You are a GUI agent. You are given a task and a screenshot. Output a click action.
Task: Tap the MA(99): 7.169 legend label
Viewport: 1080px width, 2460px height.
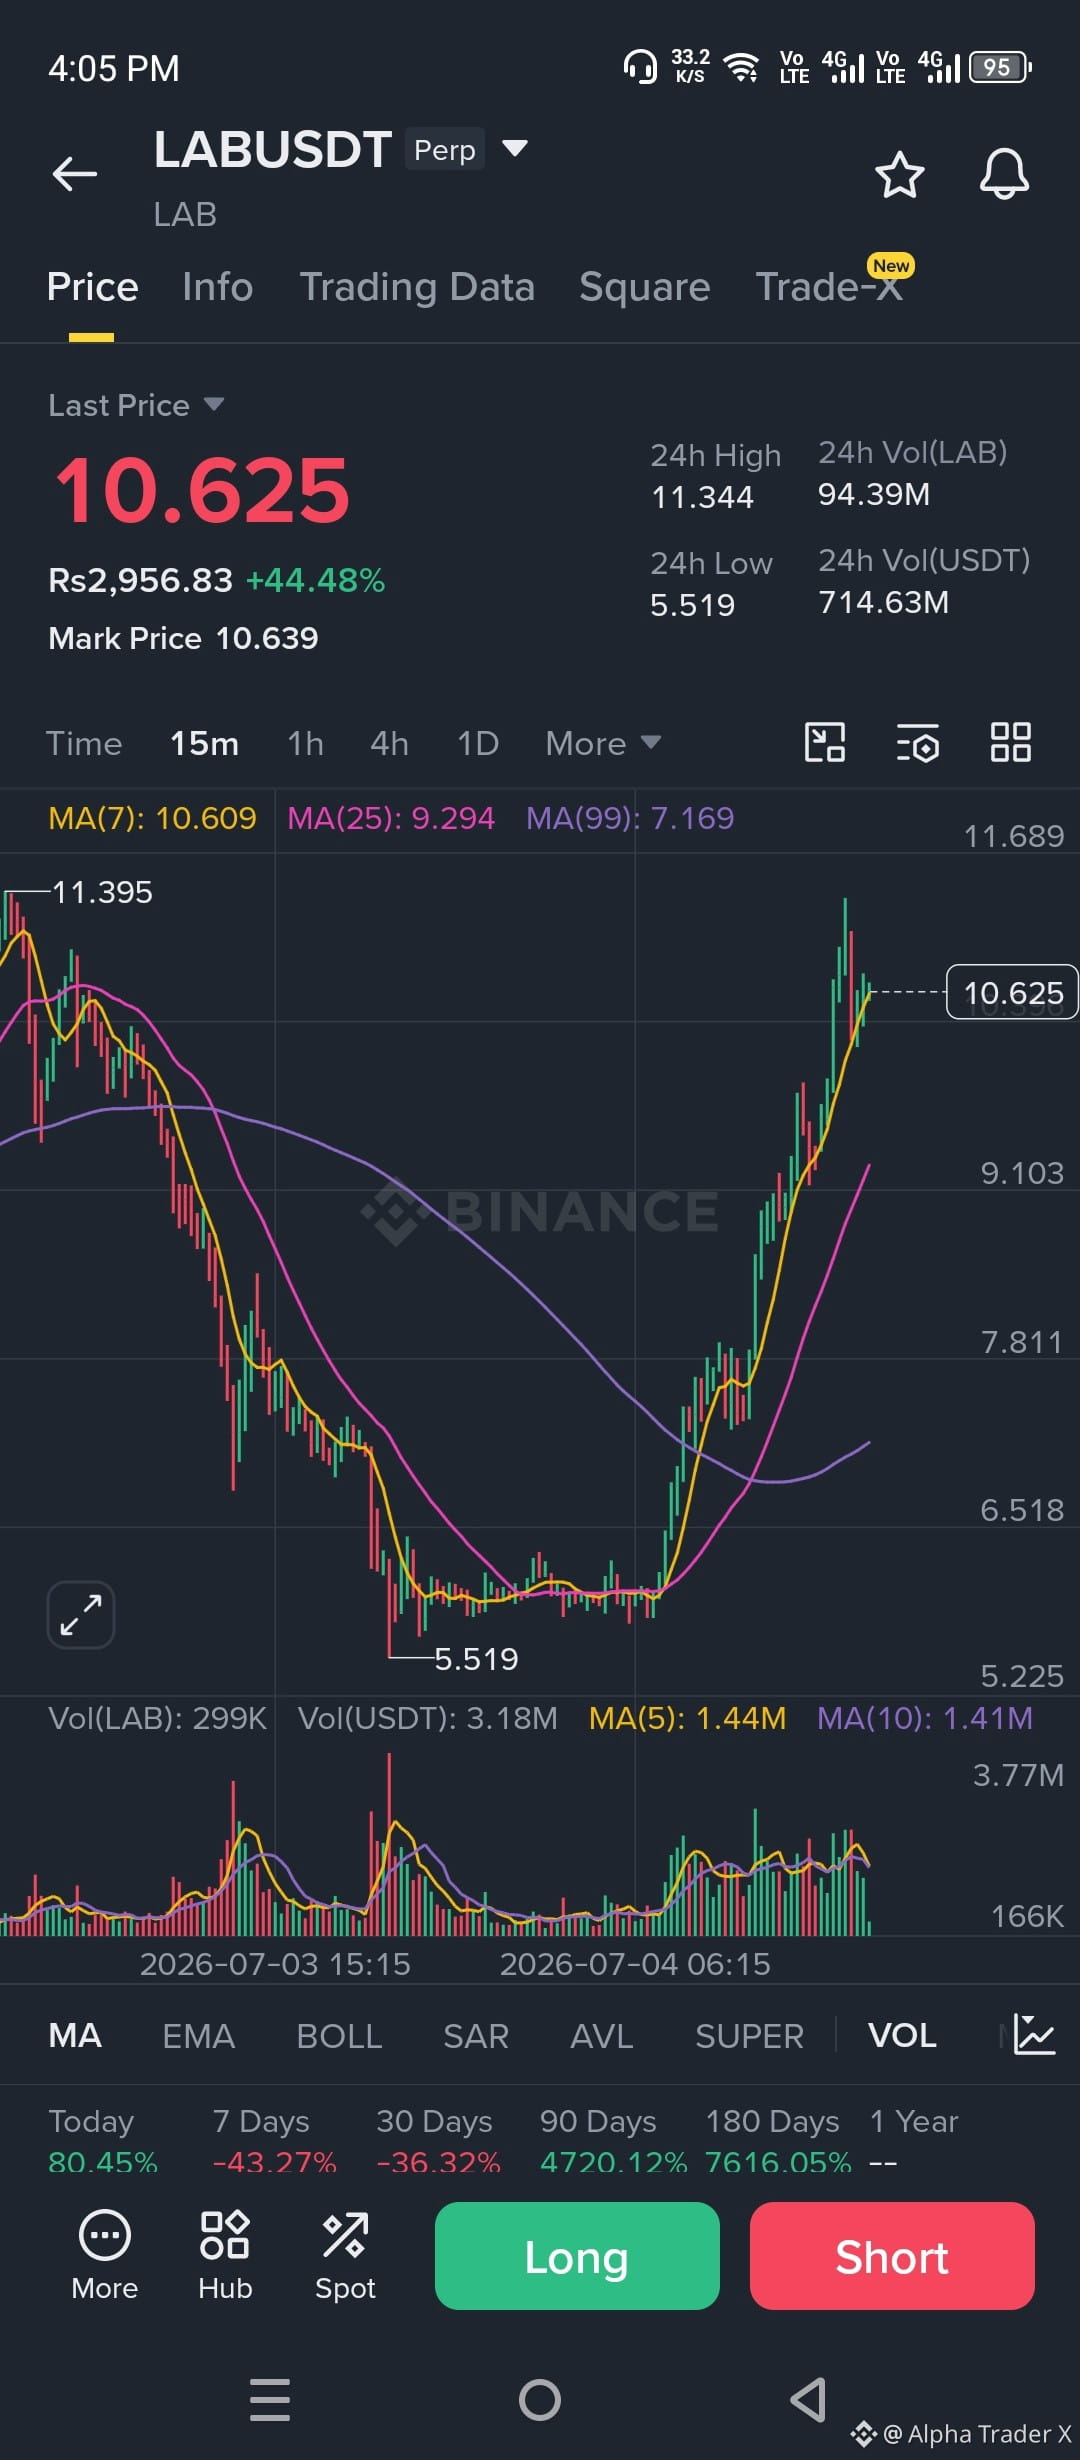pyautogui.click(x=630, y=818)
